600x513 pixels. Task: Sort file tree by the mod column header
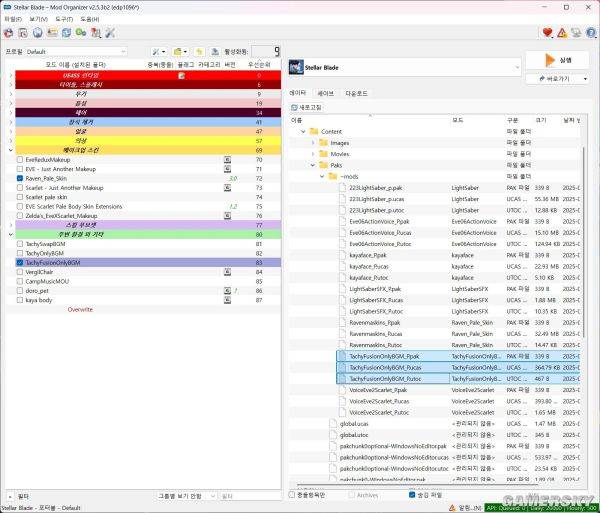click(x=458, y=120)
